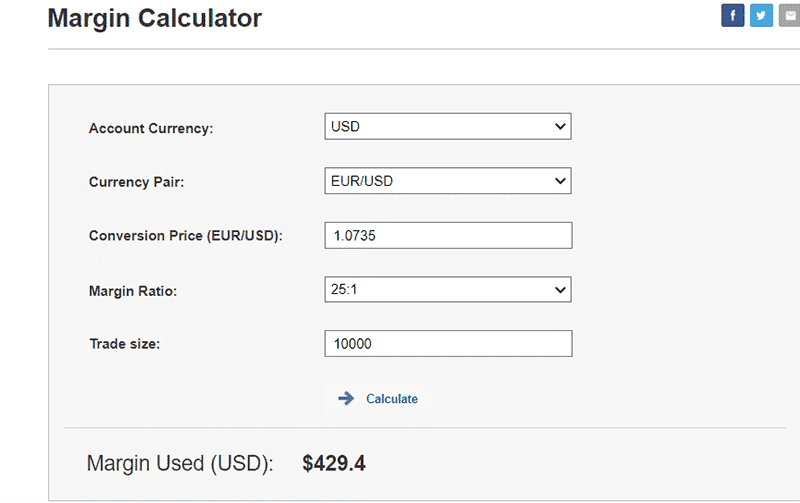
Task: Click the Margin Used (USD) label
Action: click(x=180, y=463)
